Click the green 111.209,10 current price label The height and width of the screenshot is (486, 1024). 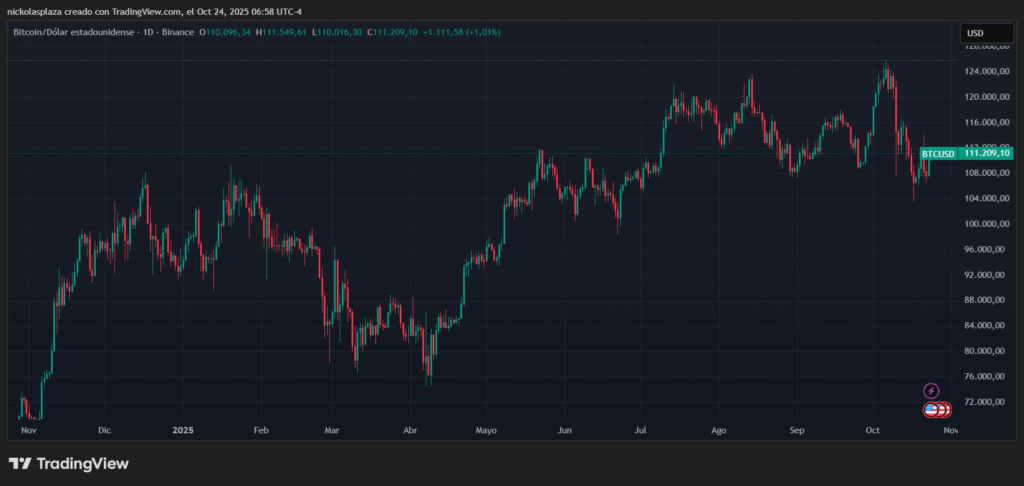[x=985, y=154]
